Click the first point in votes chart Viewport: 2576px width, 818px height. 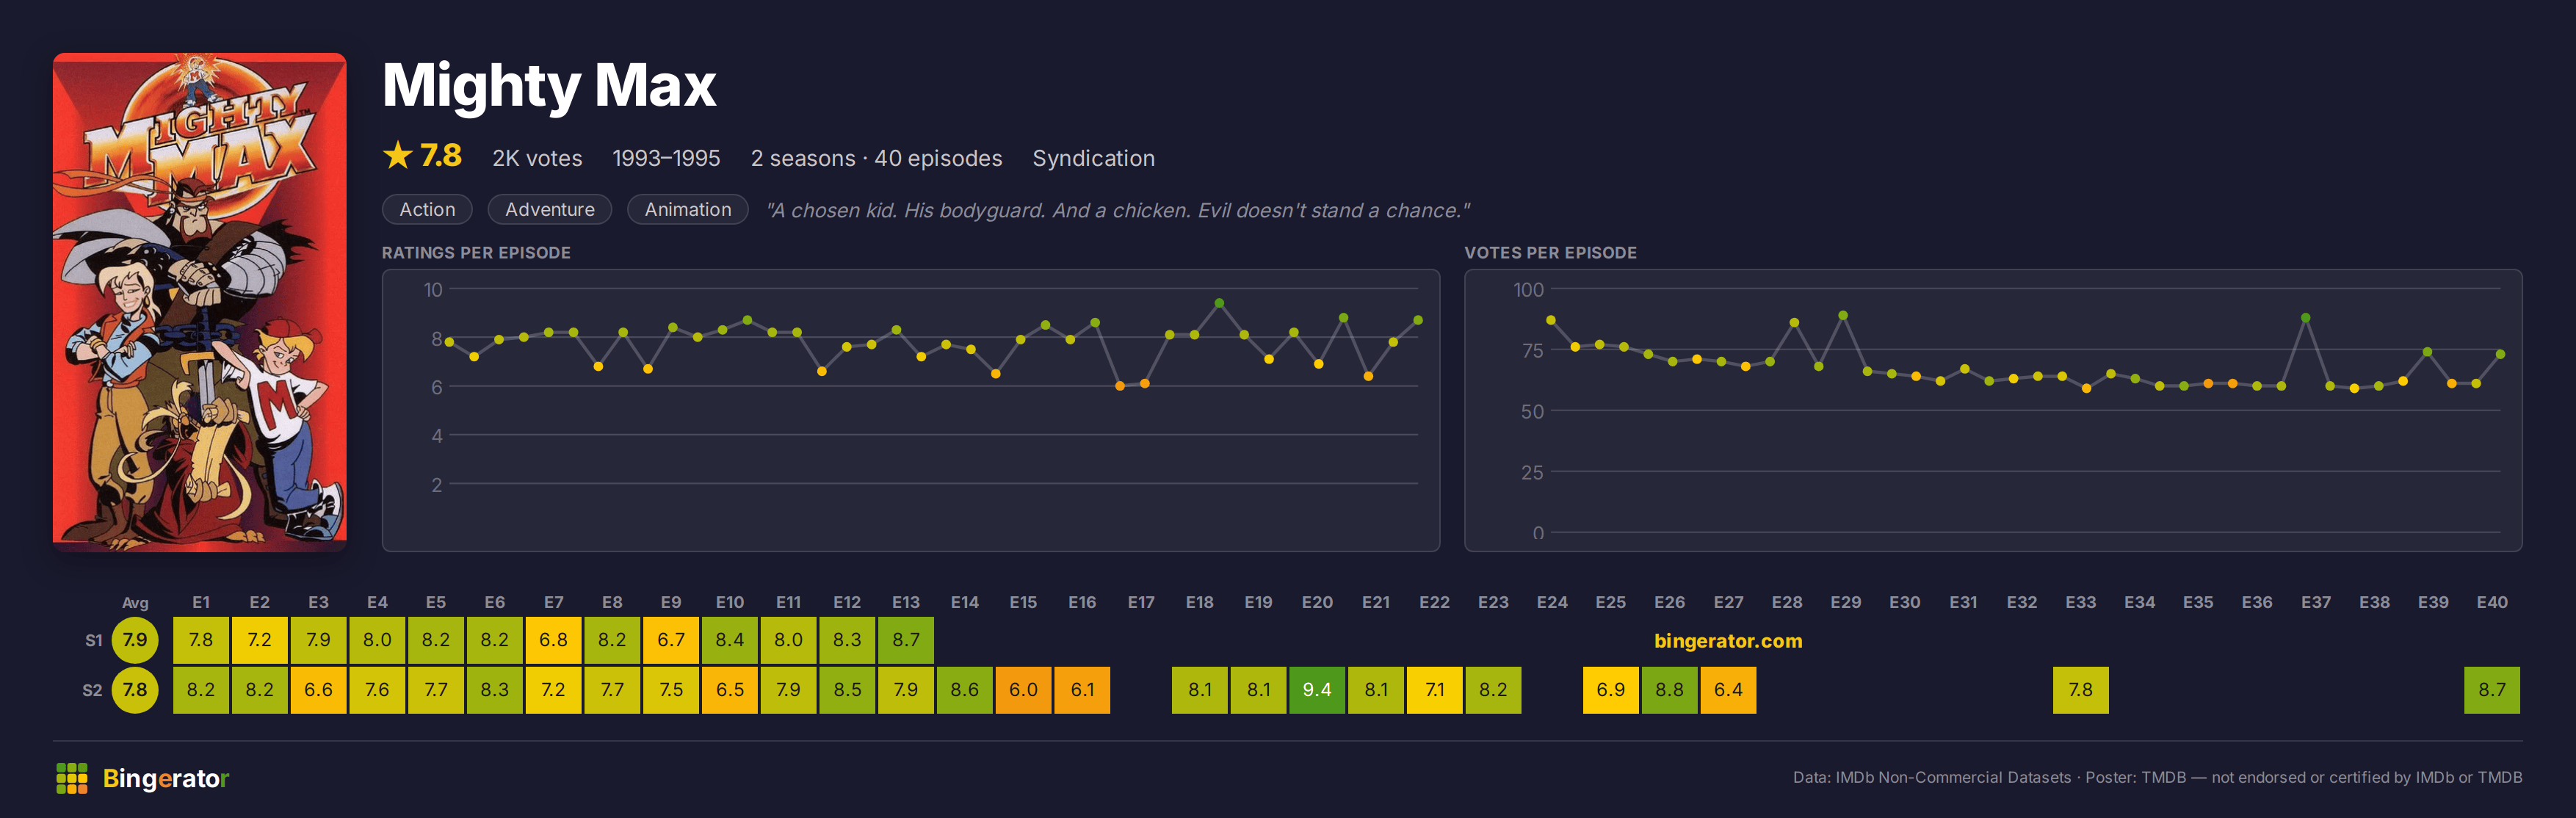[1551, 320]
